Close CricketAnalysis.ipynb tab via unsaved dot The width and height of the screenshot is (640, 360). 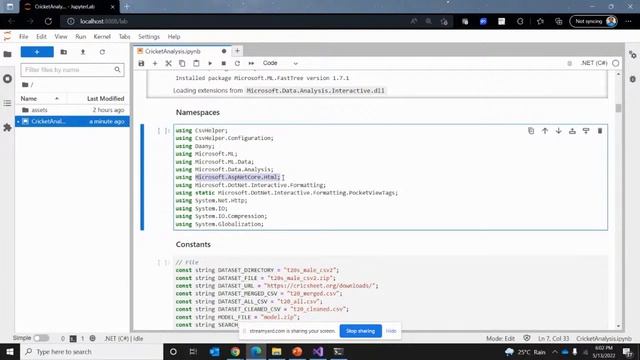(x=224, y=51)
